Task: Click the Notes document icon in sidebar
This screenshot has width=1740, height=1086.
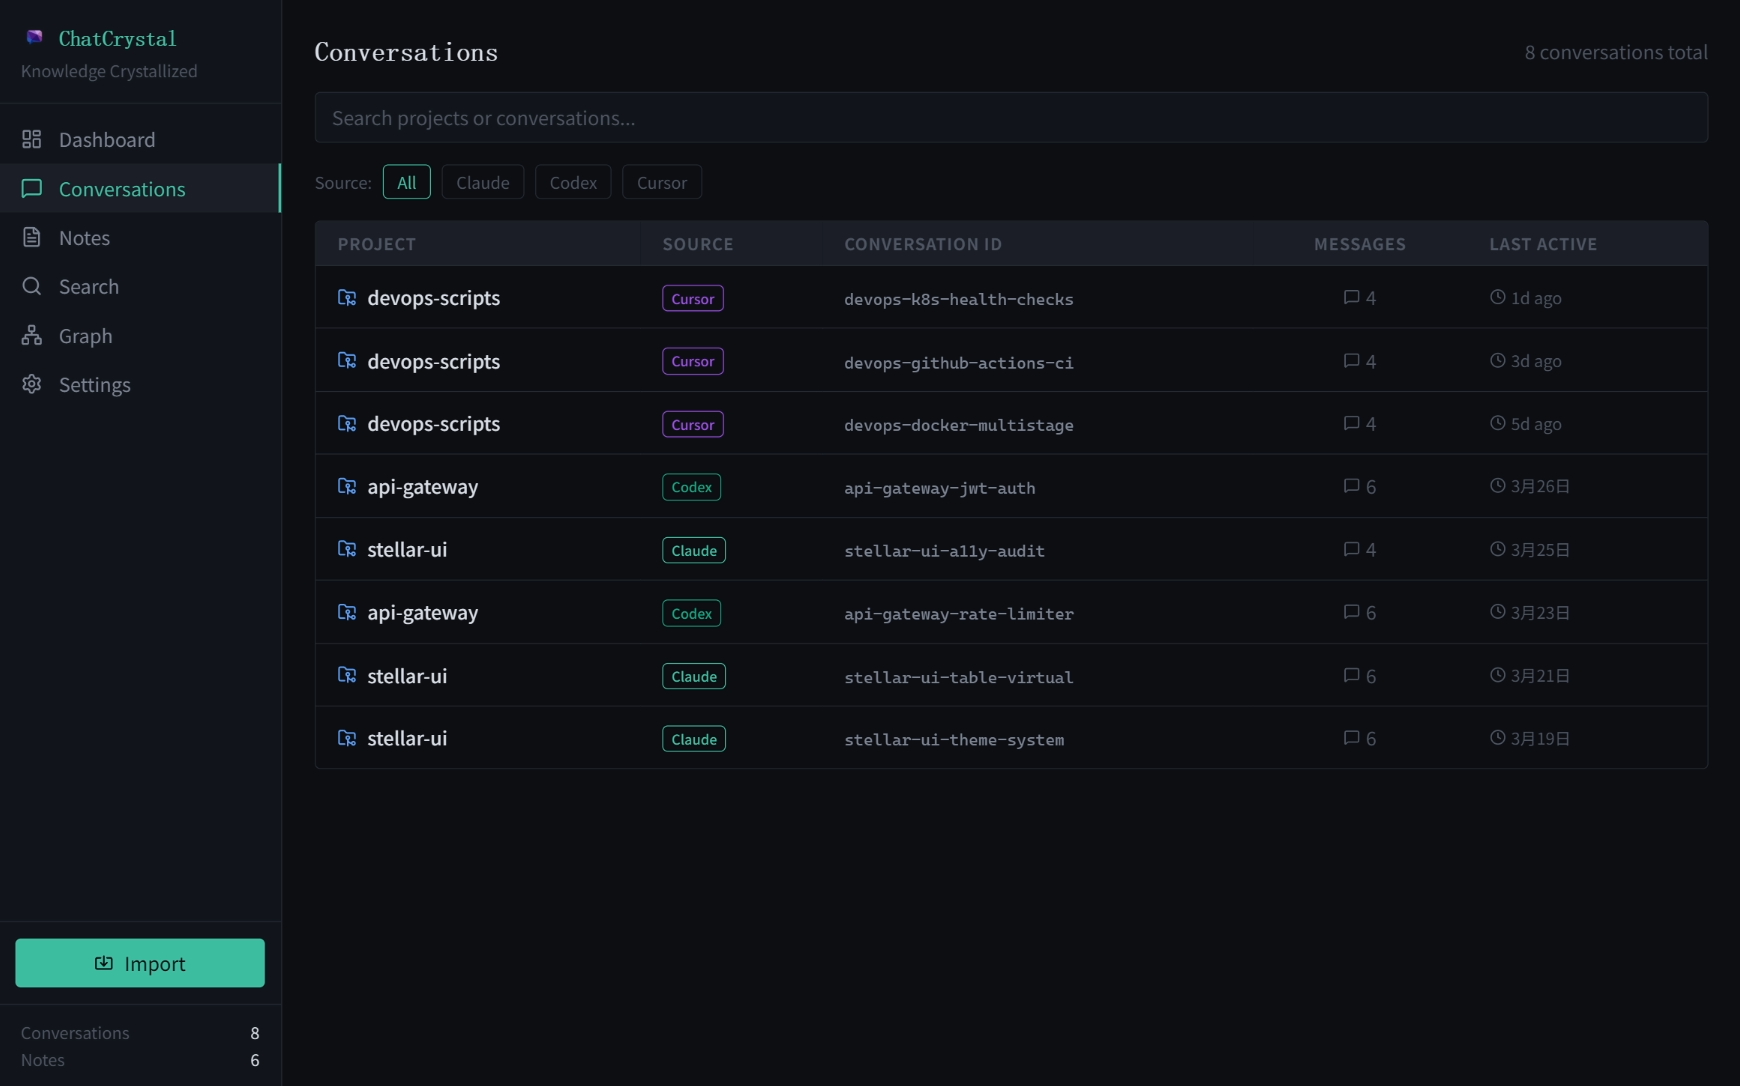Action: tap(32, 237)
